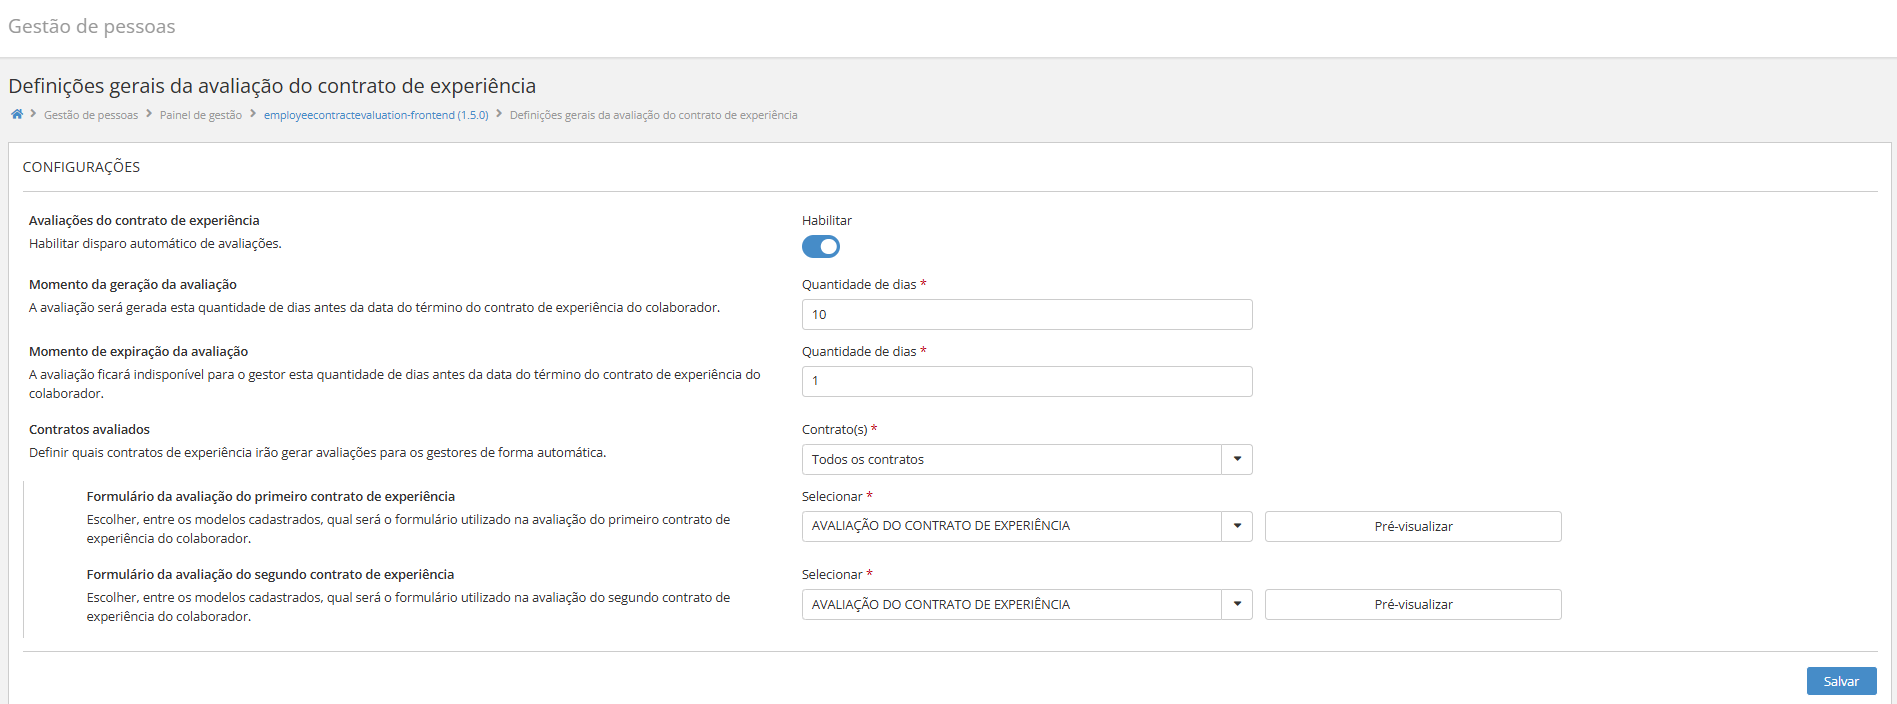Image resolution: width=1897 pixels, height=704 pixels.
Task: Click the last breadcrumb item 'Definições gerais da avaliação'
Action: click(x=653, y=115)
